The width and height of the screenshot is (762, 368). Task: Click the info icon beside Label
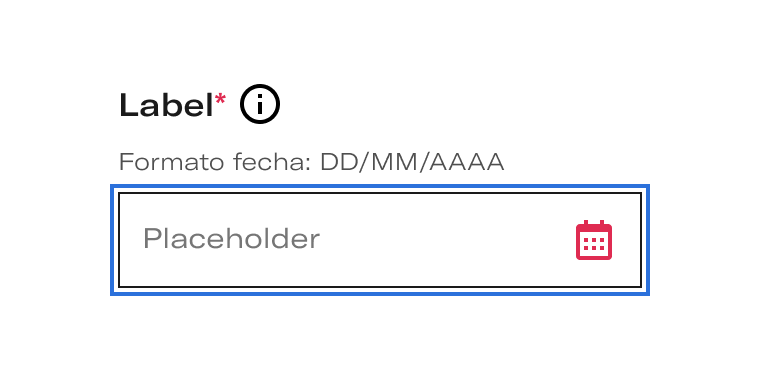[x=260, y=104]
